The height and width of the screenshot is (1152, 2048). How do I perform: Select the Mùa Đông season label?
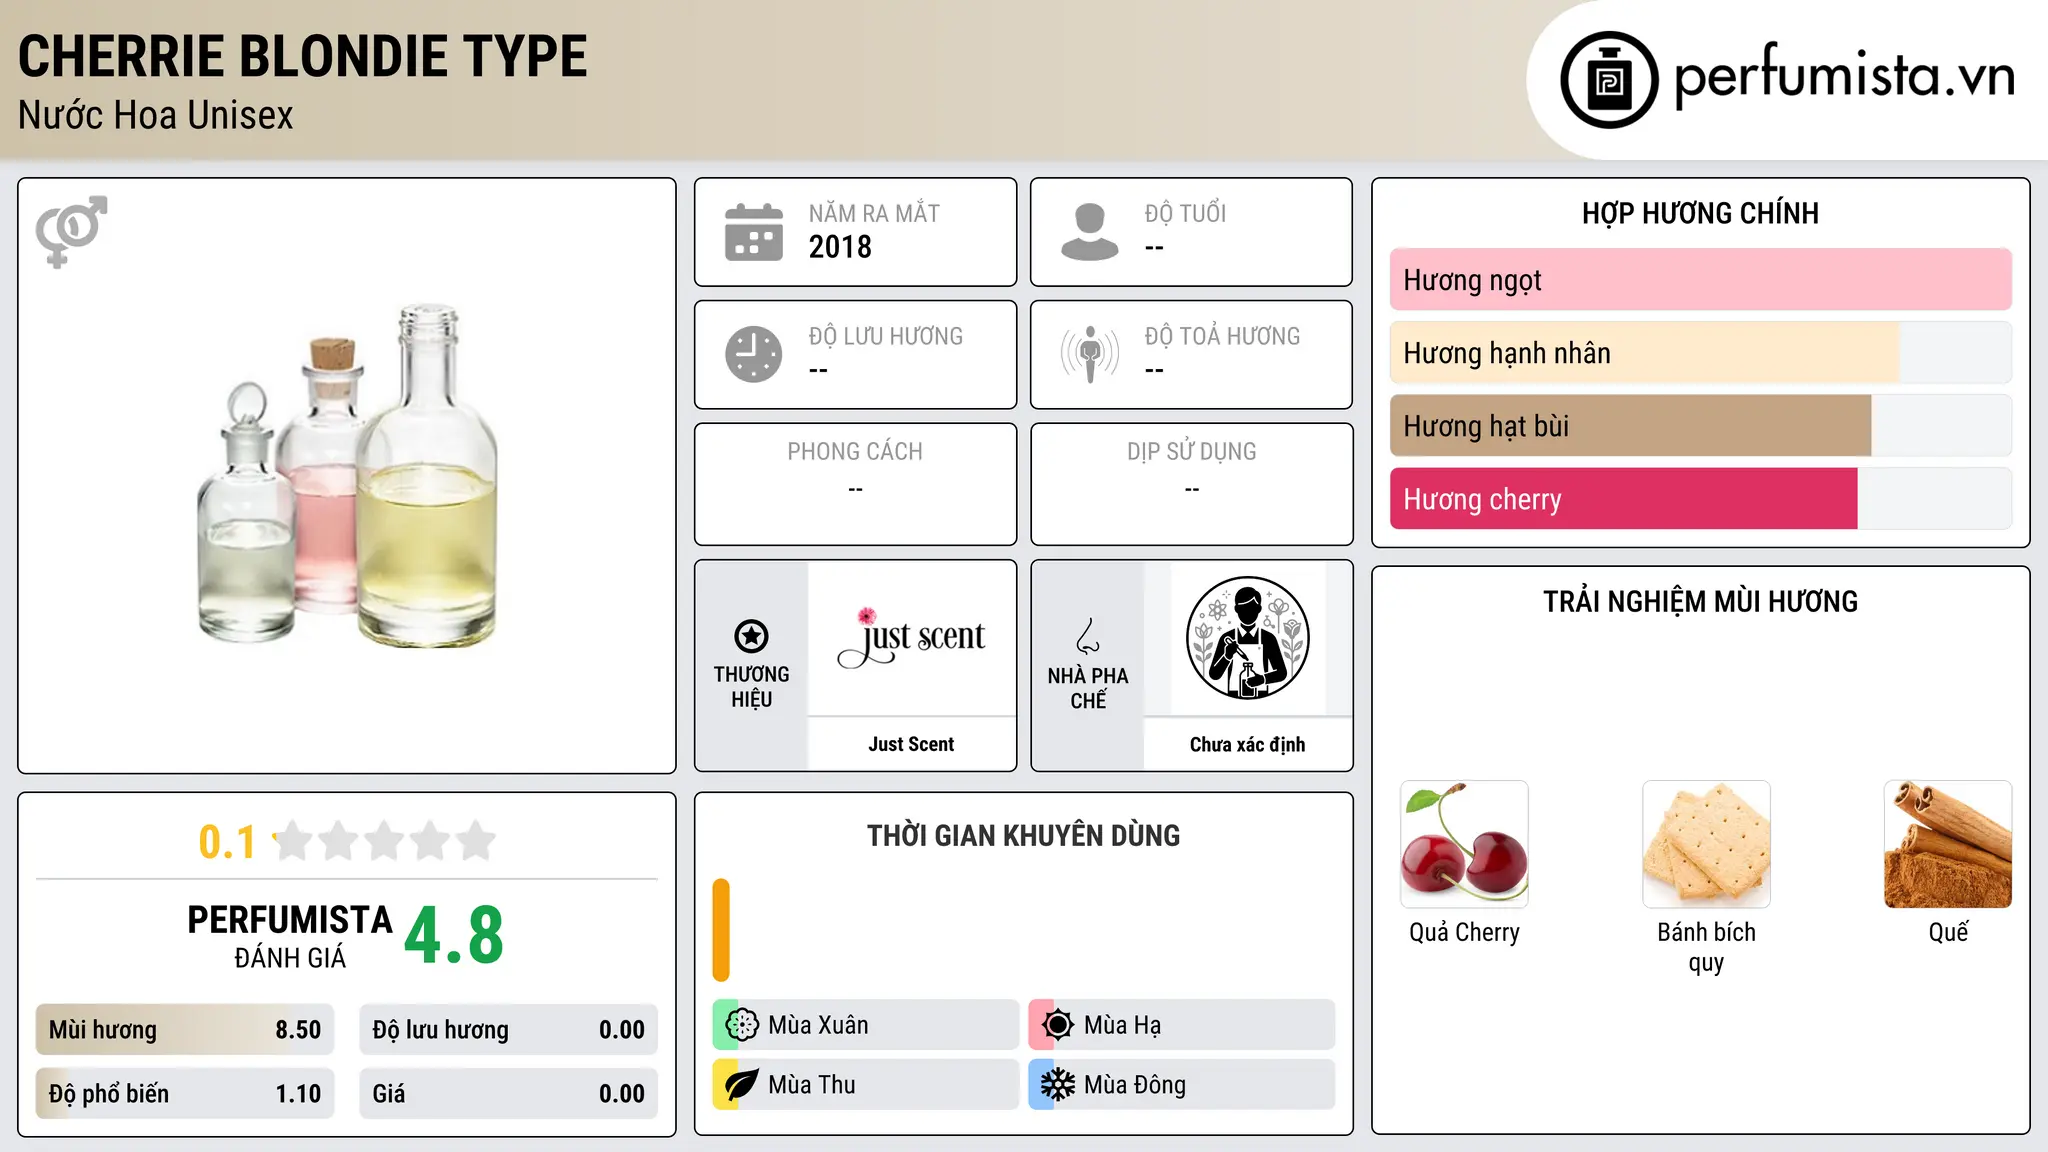[1135, 1085]
